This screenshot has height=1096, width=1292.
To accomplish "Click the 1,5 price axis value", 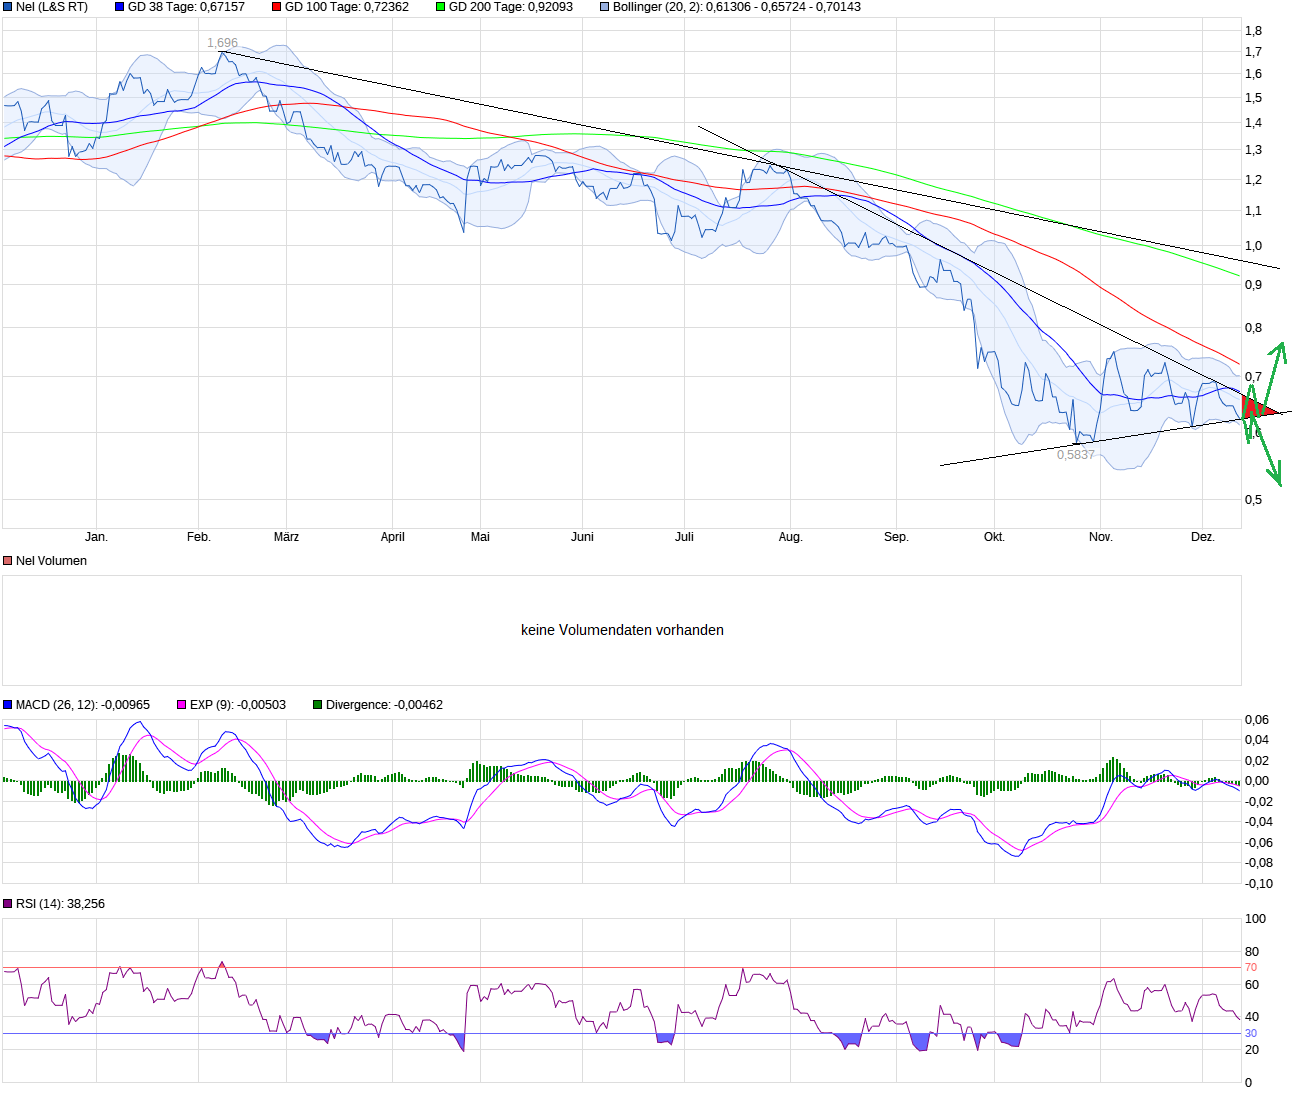I will [1253, 98].
